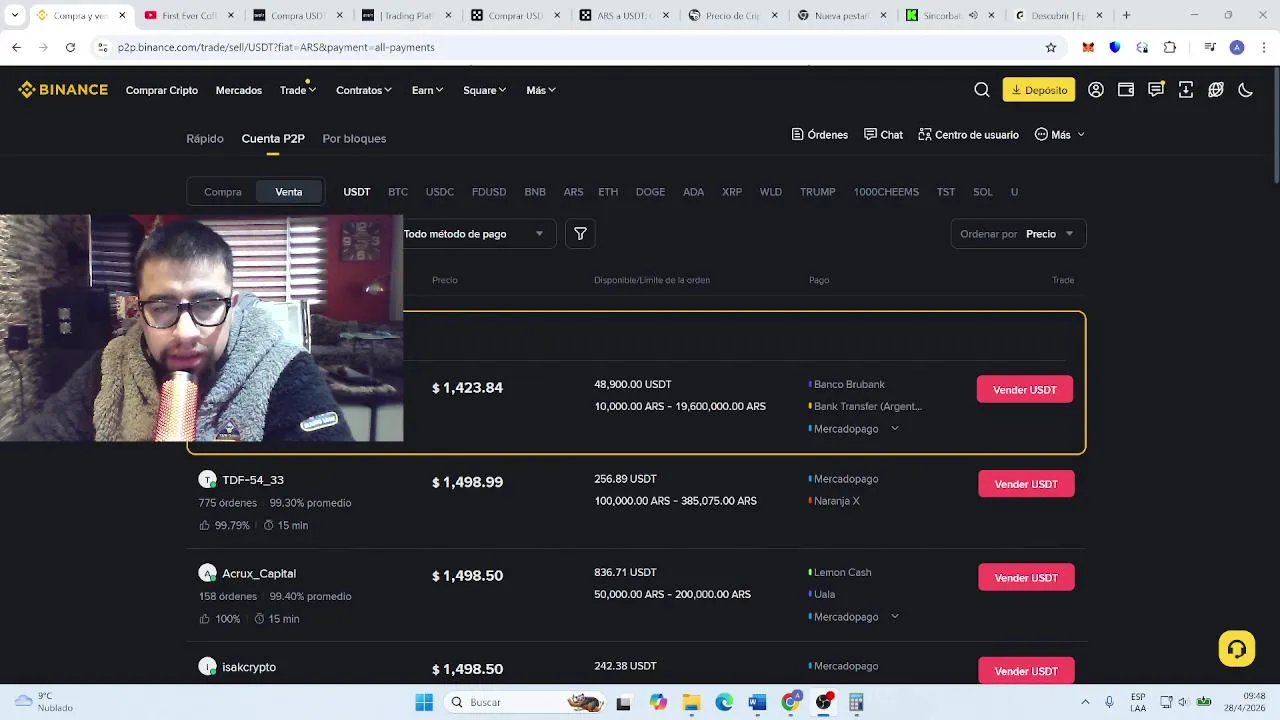Screen dimensions: 1280x720
Task: Select the Por bloques tab
Action: coord(354,139)
